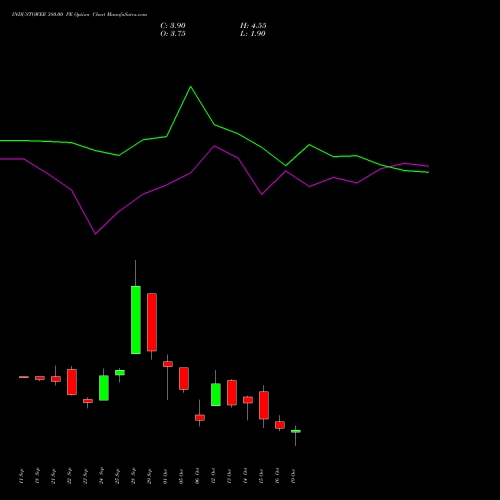The height and width of the screenshot is (500, 500).
Task: Click the red candle above 22 Sep
Action: (72, 382)
